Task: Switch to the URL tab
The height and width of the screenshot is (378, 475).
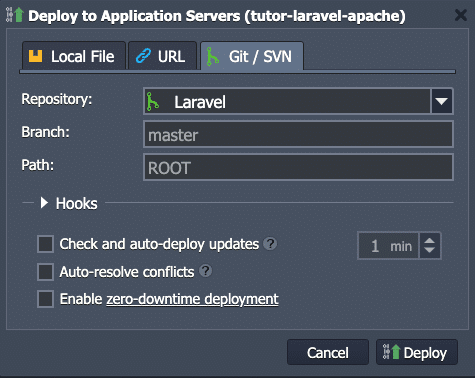Action: coord(162,56)
